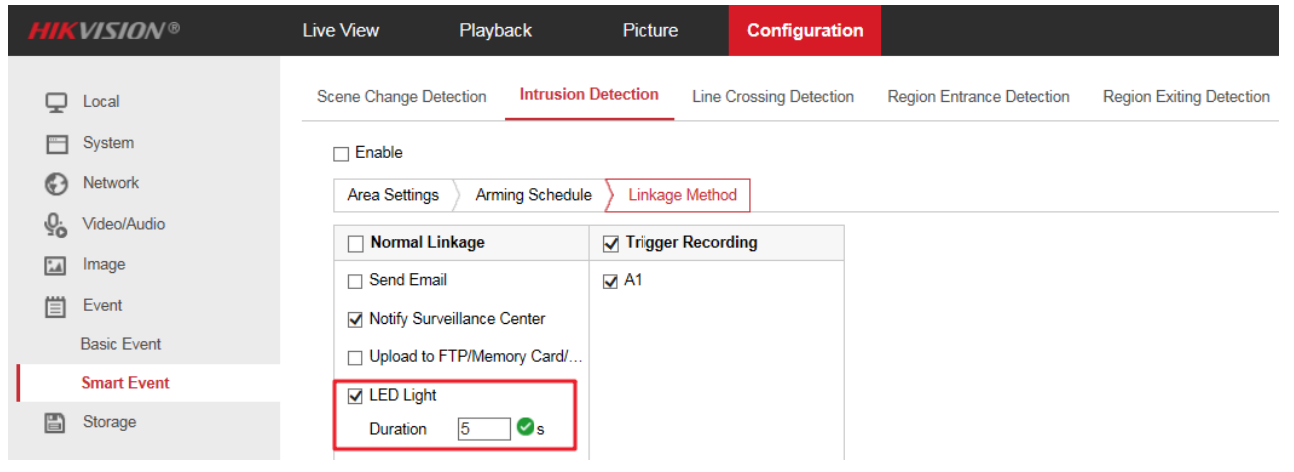Enable the Send Email checkbox
Image resolution: width=1294 pixels, height=472 pixels.
(355, 282)
